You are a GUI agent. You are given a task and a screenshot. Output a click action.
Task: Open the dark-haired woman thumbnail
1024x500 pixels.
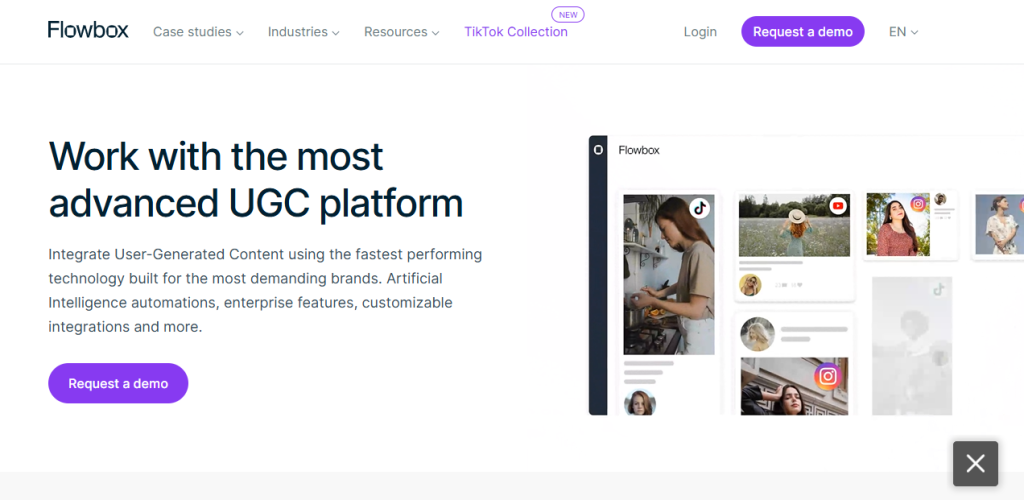794,386
